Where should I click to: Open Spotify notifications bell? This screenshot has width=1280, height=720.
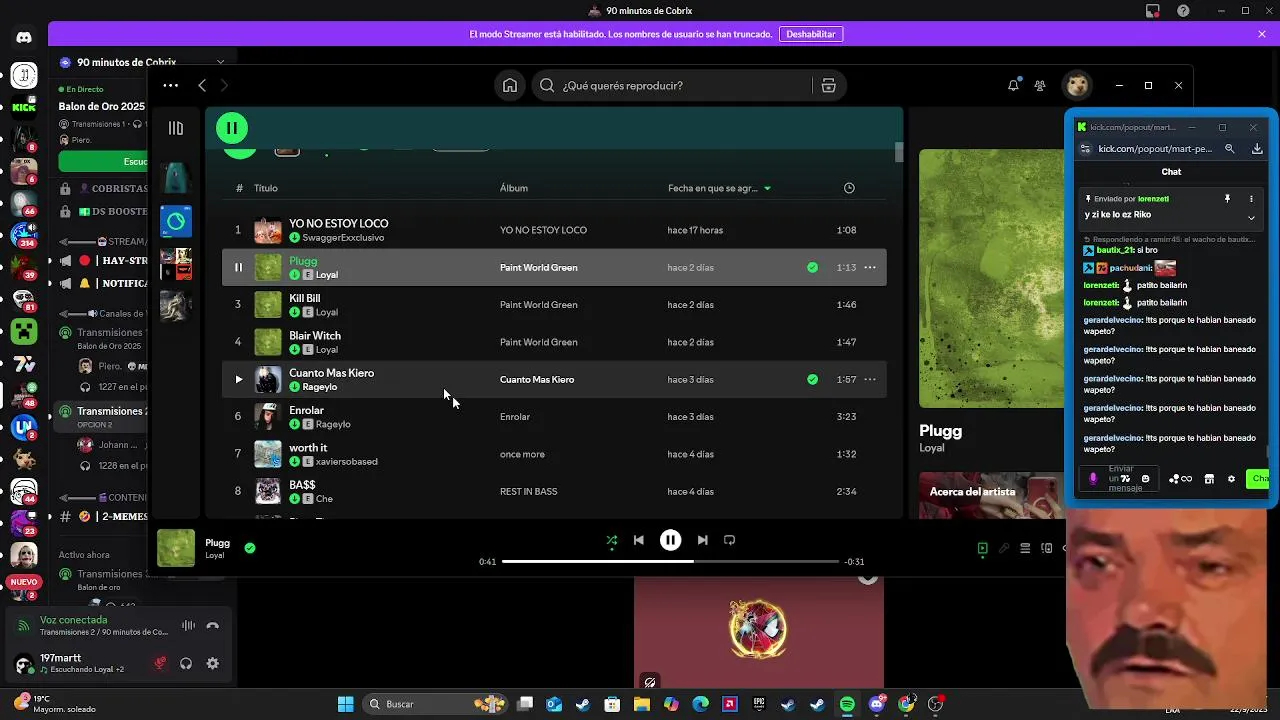[x=1013, y=86]
